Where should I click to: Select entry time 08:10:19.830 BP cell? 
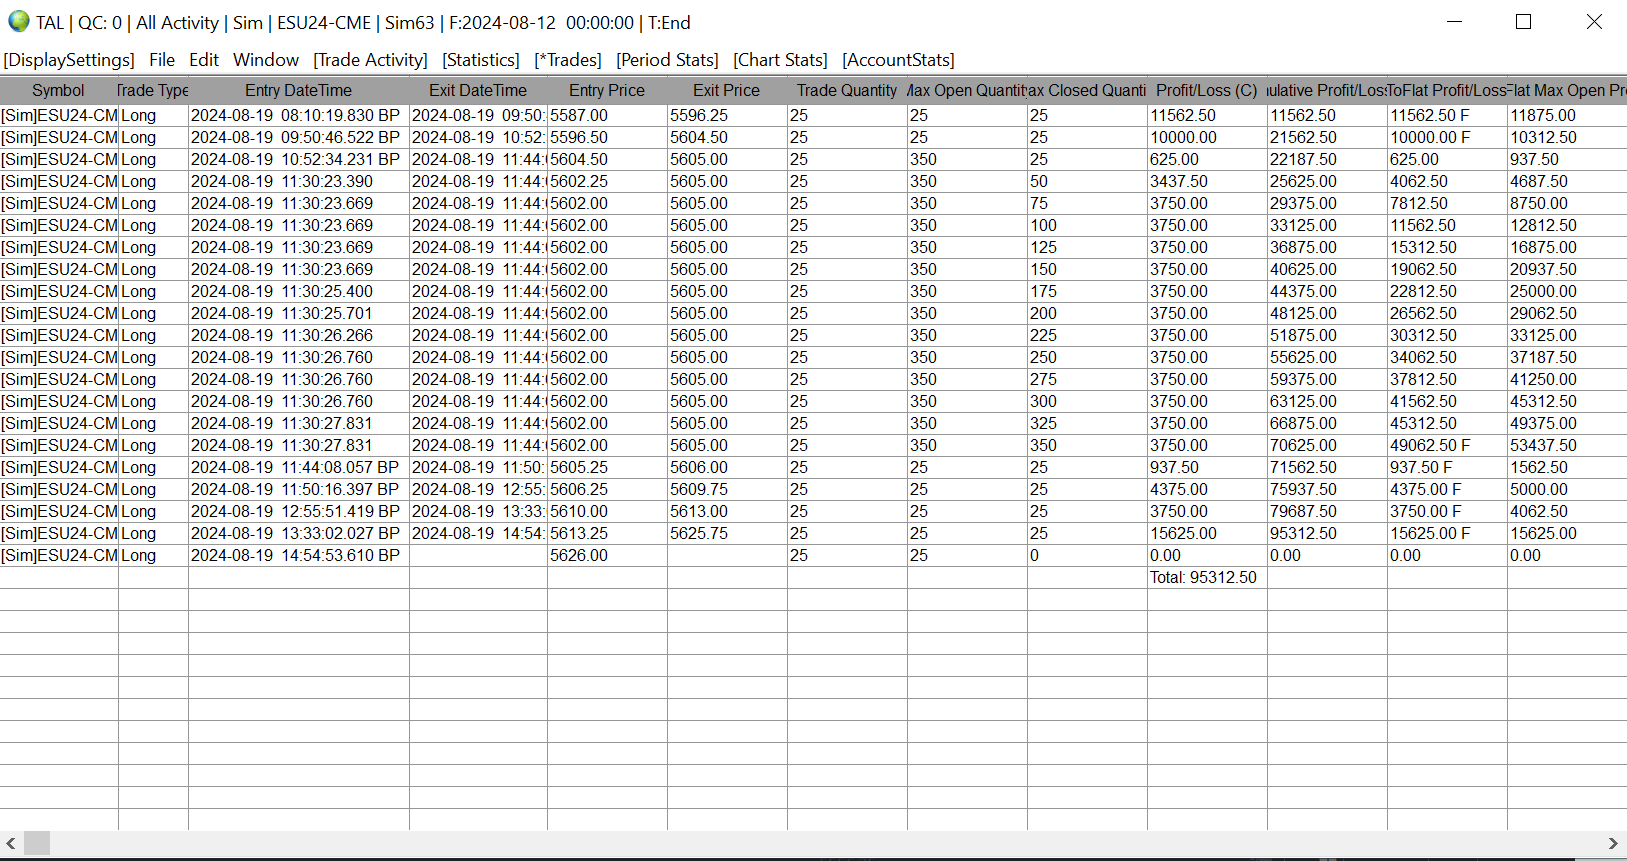pyautogui.click(x=299, y=115)
